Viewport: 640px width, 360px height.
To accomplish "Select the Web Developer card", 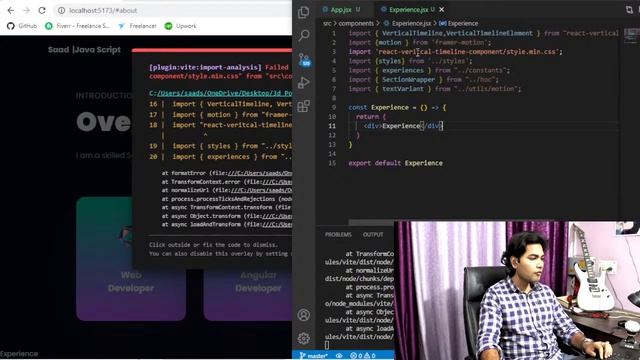I will click(131, 259).
